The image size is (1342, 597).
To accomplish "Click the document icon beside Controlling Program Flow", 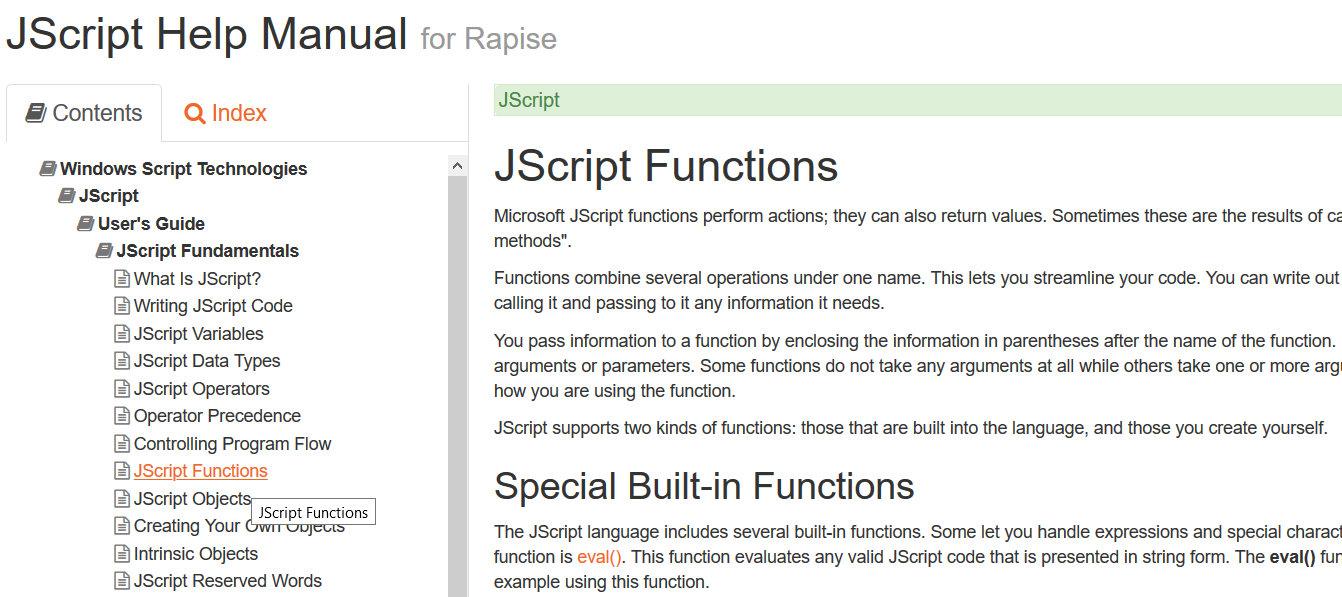I will (122, 444).
